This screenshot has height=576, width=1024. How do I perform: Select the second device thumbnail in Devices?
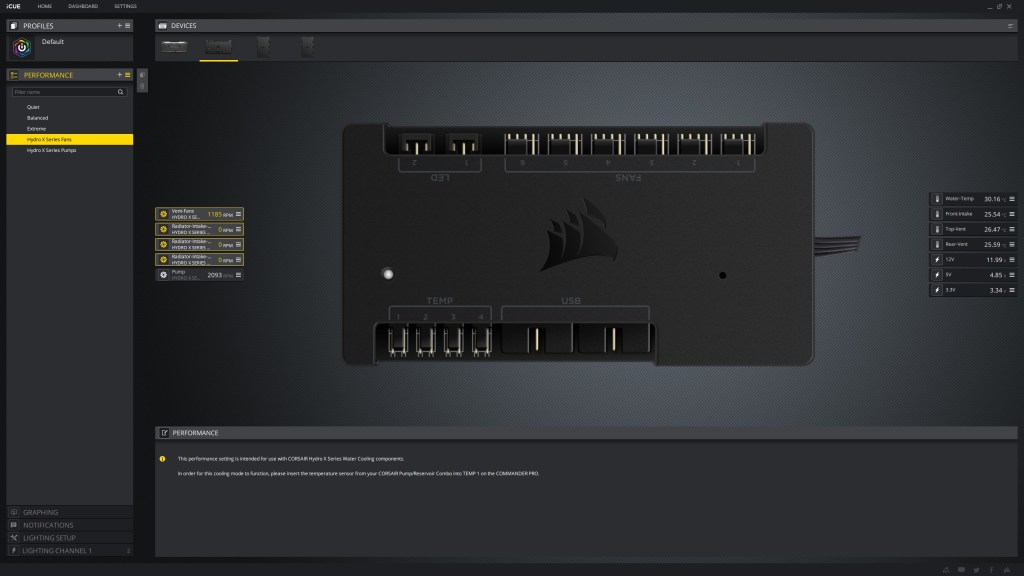218,46
